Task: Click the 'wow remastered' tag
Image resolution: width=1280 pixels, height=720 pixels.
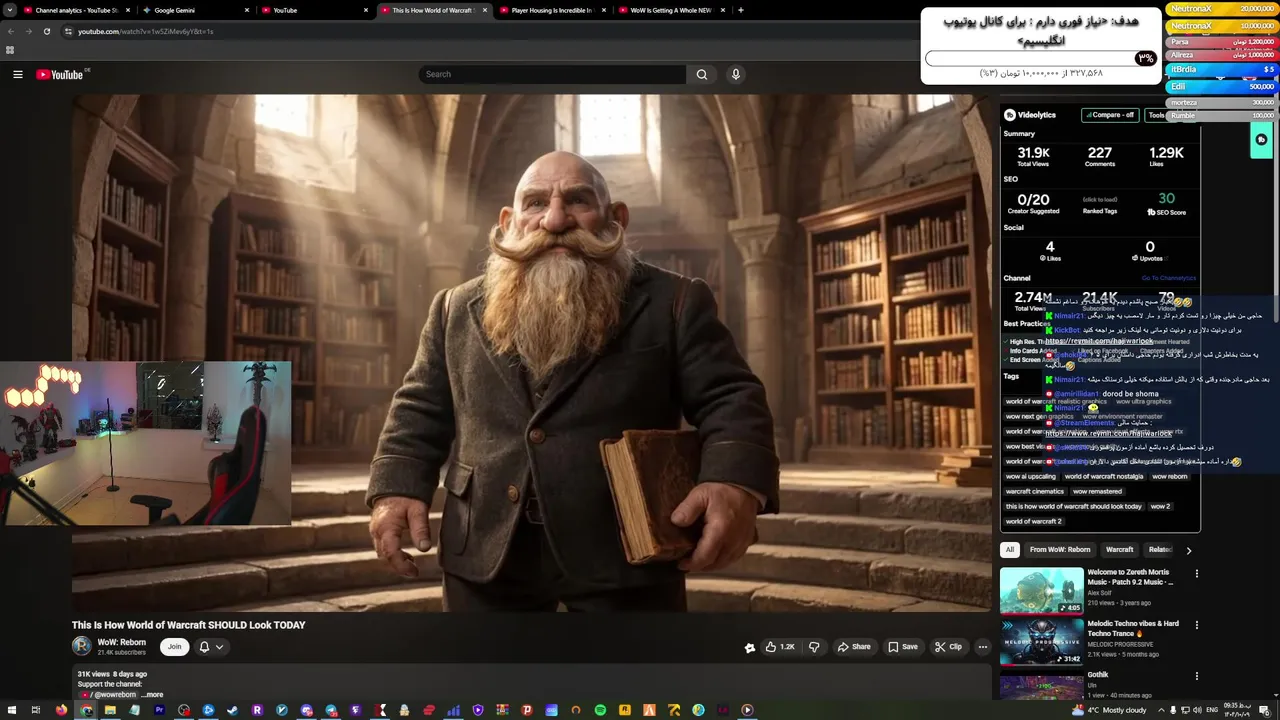Action: click(x=1097, y=491)
